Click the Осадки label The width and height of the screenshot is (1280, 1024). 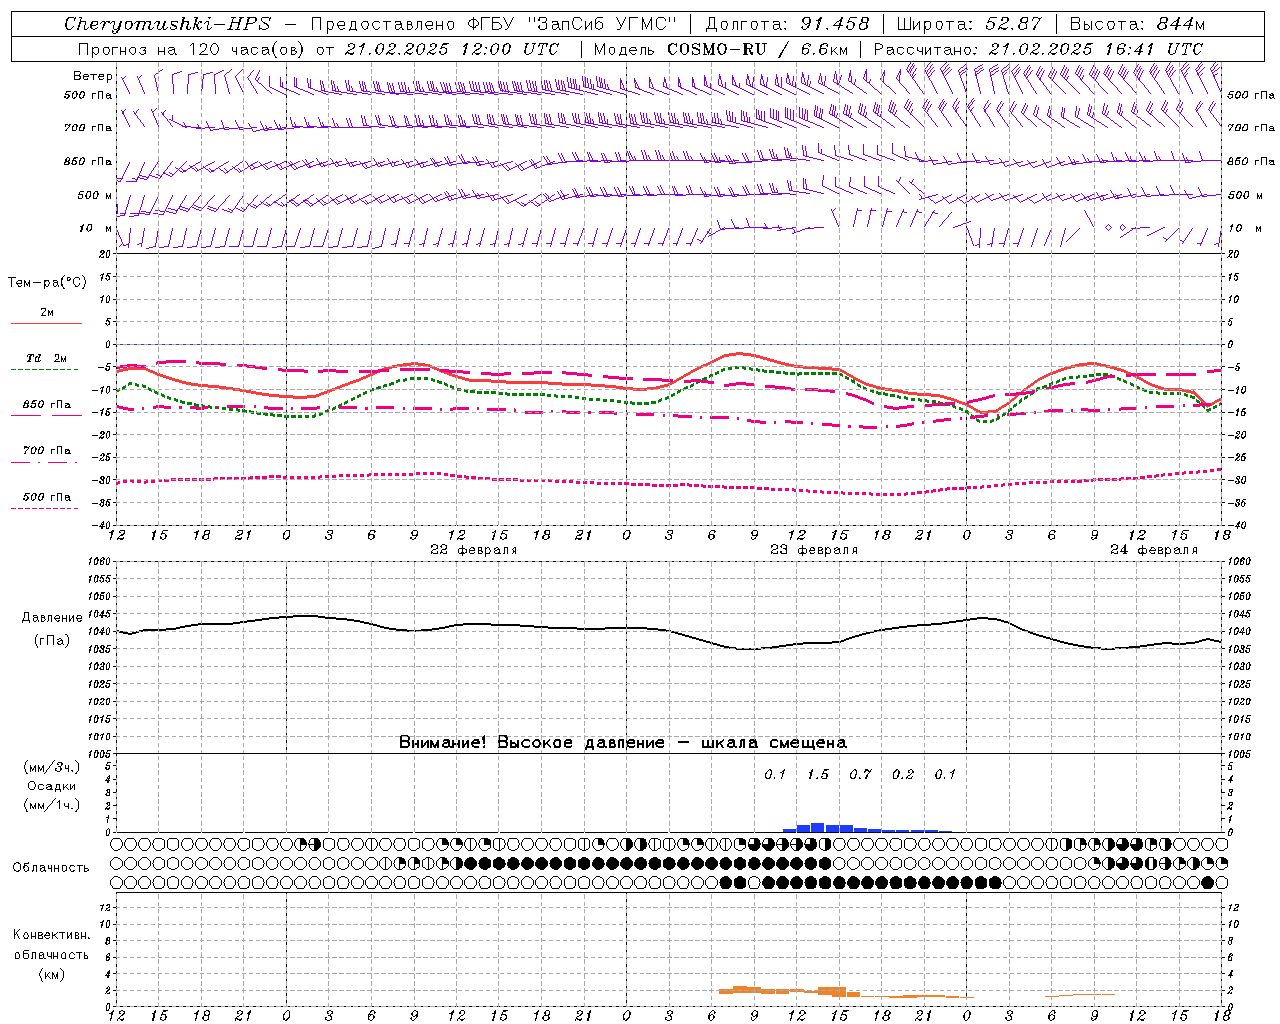click(52, 786)
